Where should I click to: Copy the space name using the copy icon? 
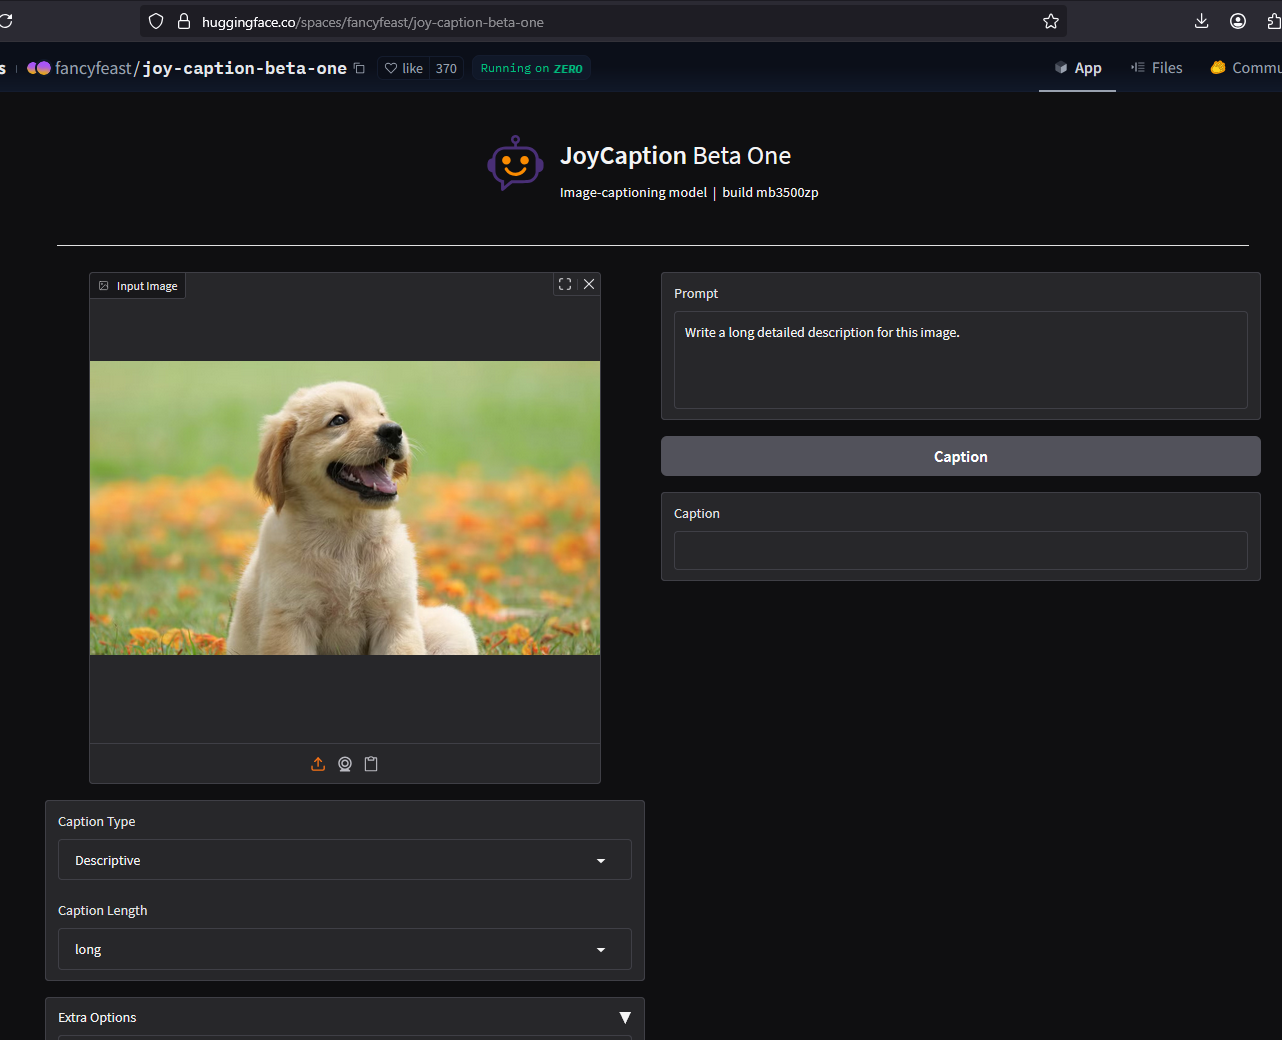(x=360, y=68)
